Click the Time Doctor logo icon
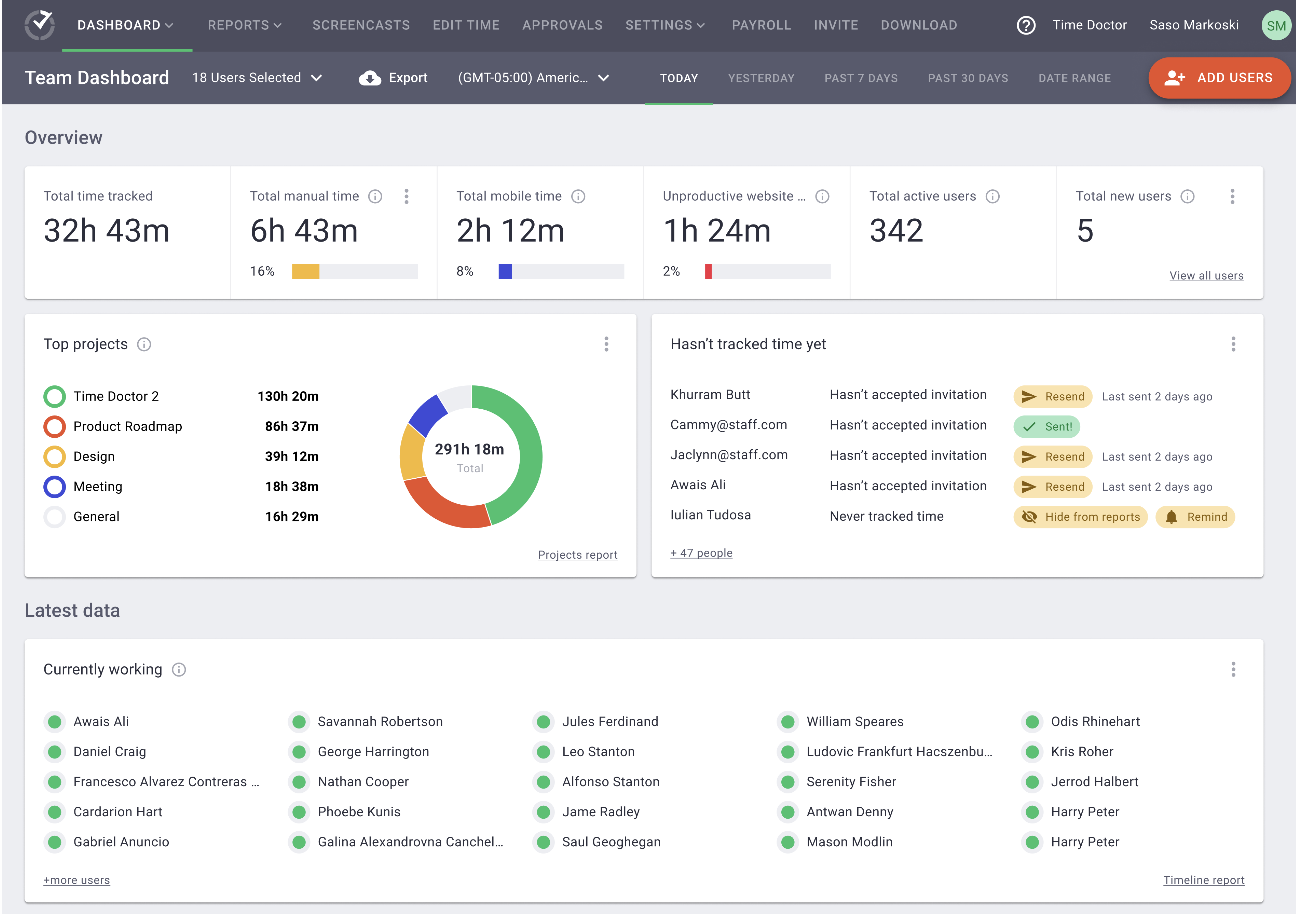The height and width of the screenshot is (914, 1296). pyautogui.click(x=39, y=25)
